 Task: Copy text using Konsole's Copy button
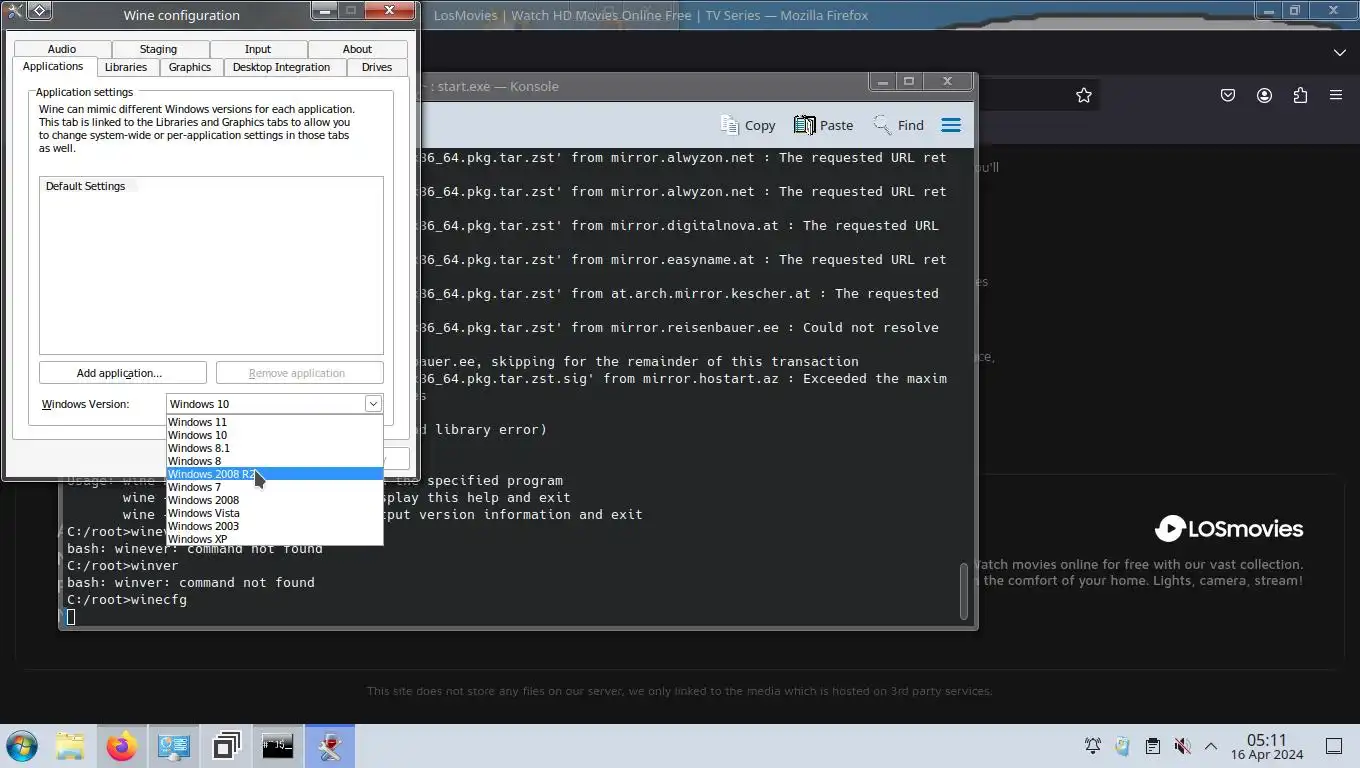748,125
